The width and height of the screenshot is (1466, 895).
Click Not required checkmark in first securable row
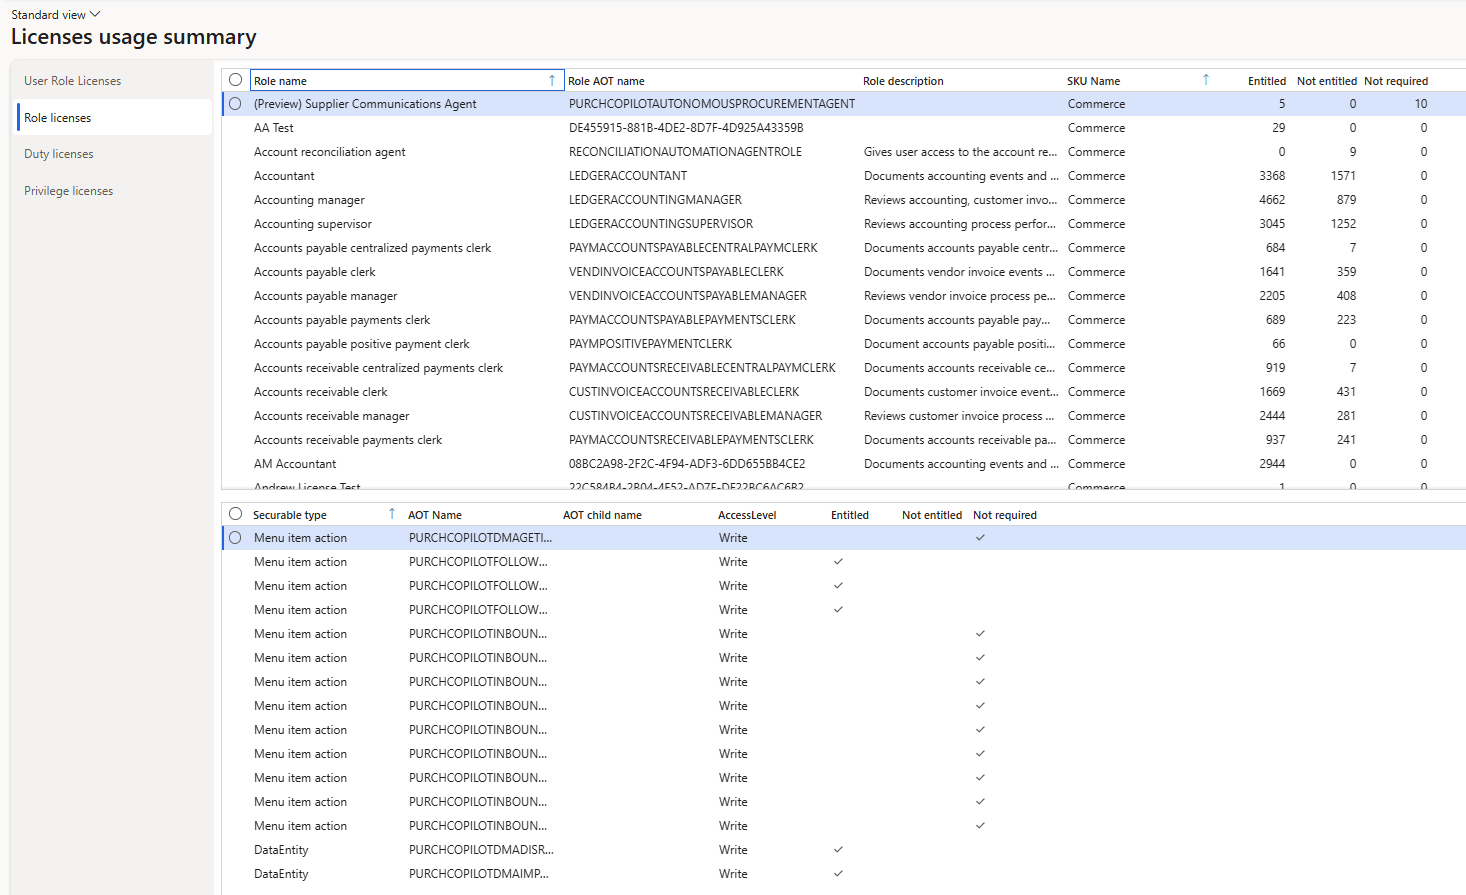click(x=980, y=538)
